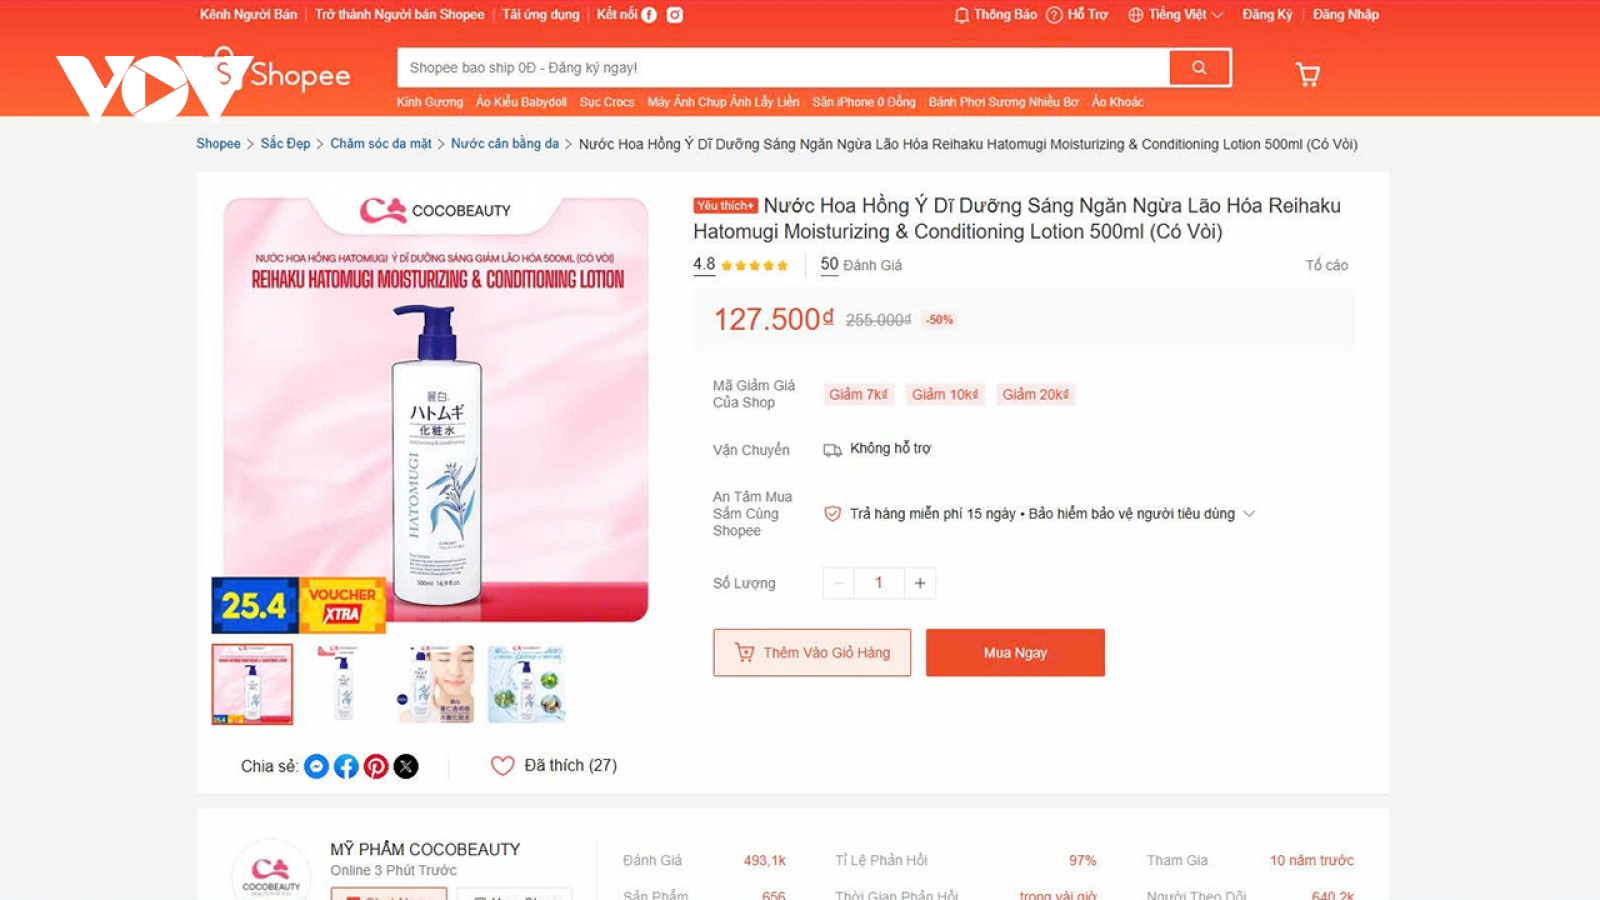The height and width of the screenshot is (900, 1600).
Task: Share via Facebook Messenger icon
Action: point(316,766)
